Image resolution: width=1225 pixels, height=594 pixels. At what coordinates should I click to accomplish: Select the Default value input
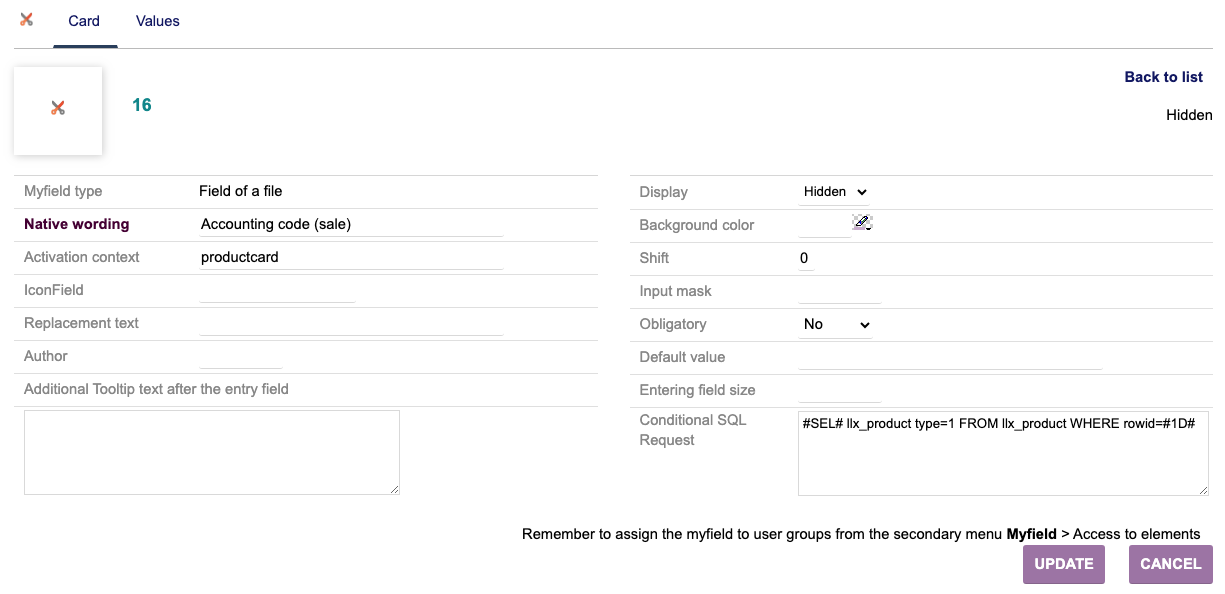(949, 358)
